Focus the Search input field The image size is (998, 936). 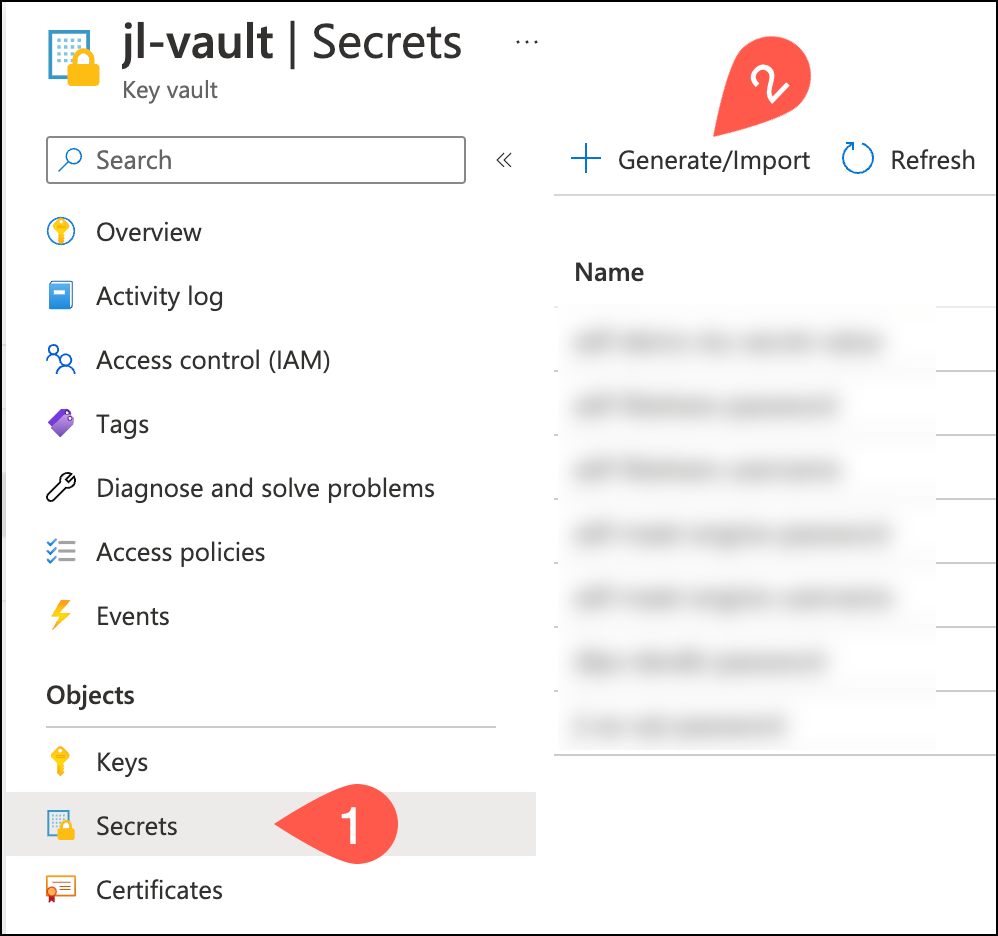click(x=270, y=160)
